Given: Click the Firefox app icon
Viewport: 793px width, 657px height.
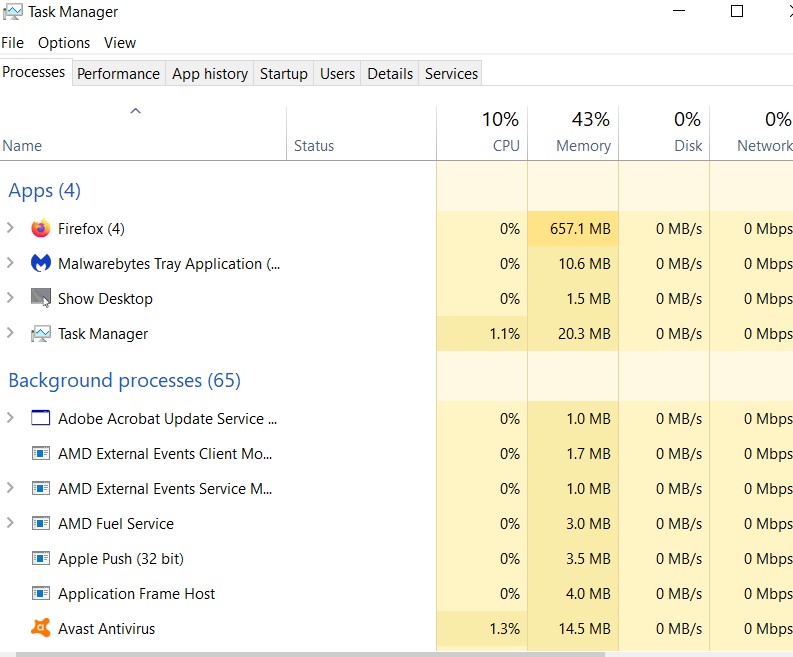Looking at the screenshot, I should [41, 229].
